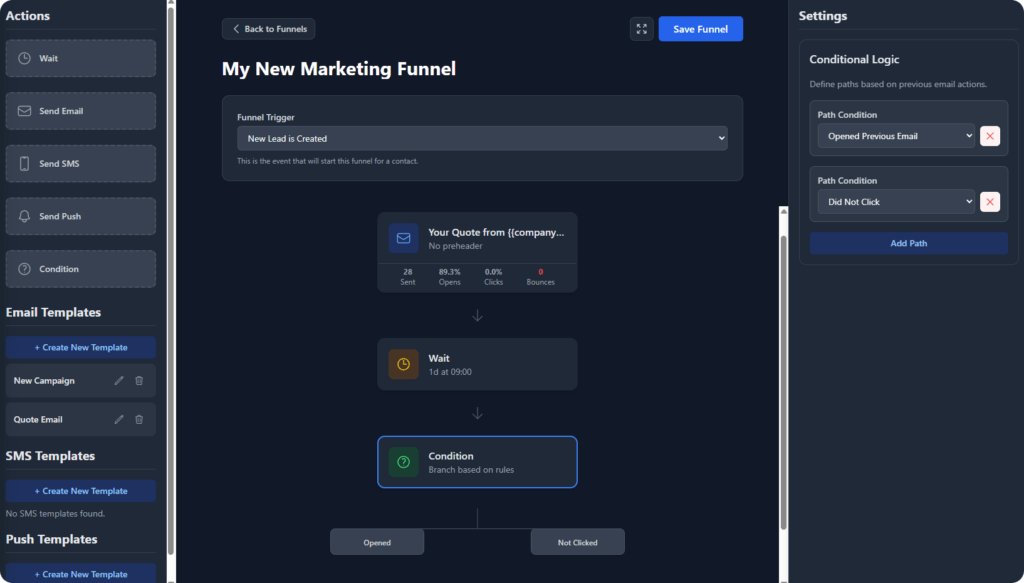The width and height of the screenshot is (1024, 583).
Task: Choose the Send Push action
Action: (x=81, y=216)
